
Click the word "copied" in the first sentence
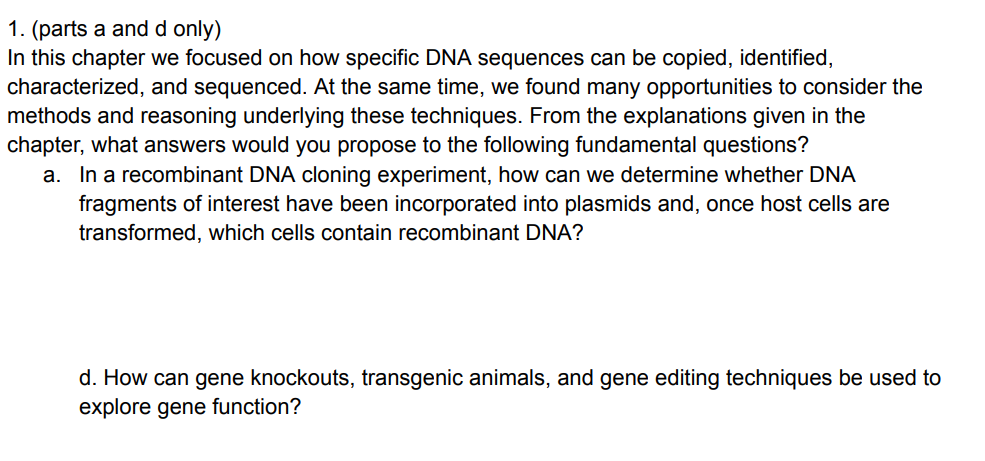coord(641,58)
